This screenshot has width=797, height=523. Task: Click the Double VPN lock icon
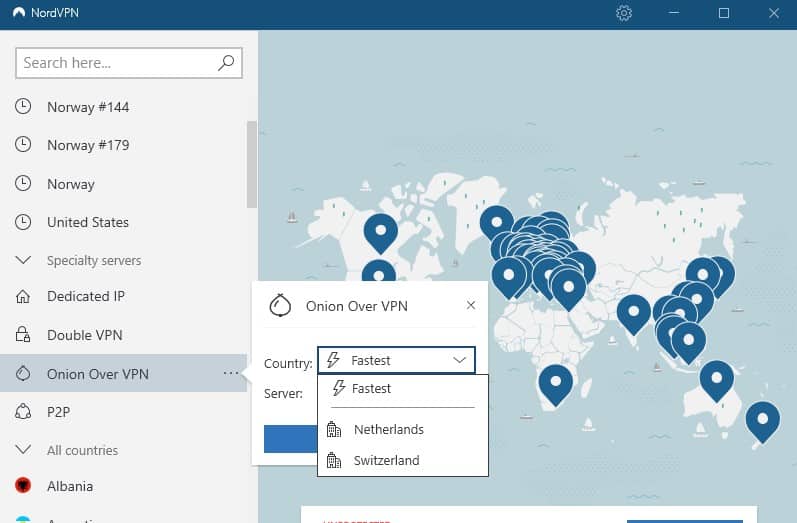(x=23, y=334)
